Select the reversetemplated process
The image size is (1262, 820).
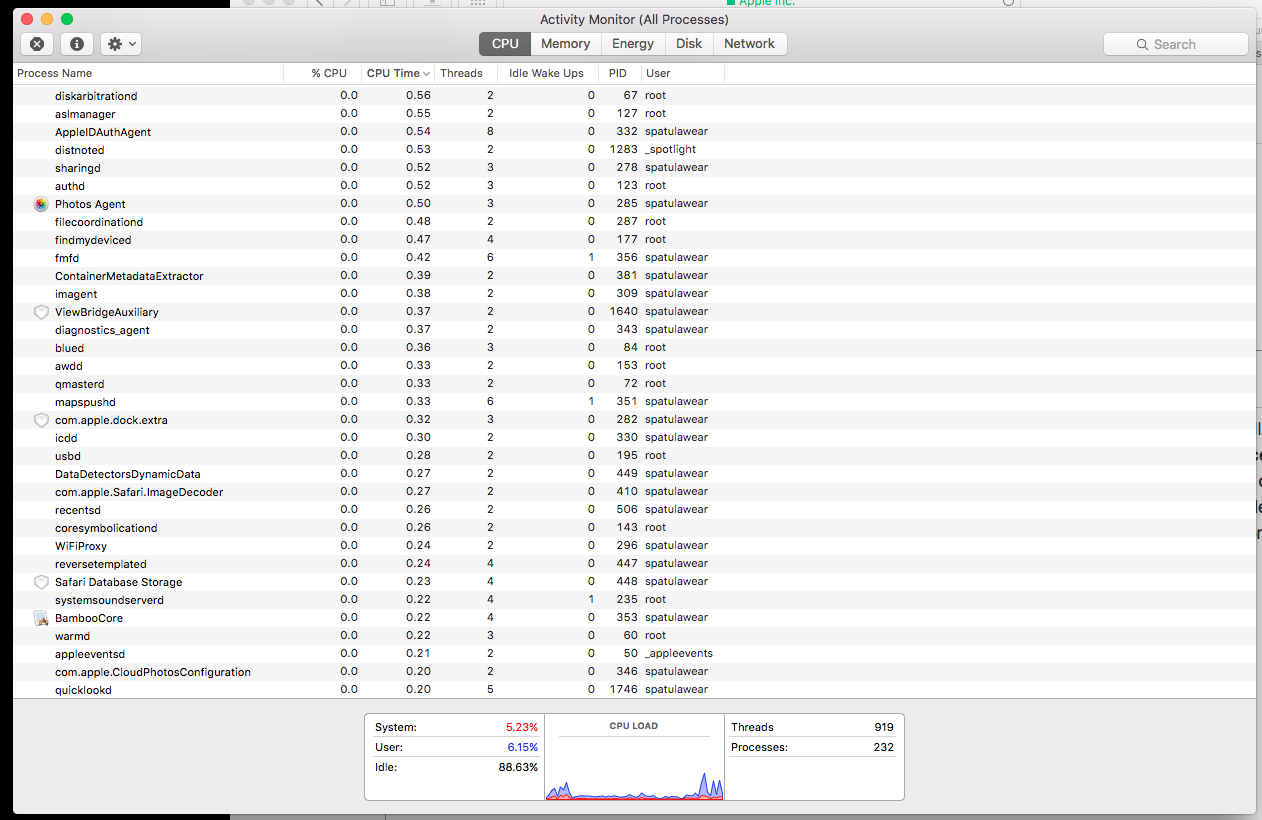[101, 564]
